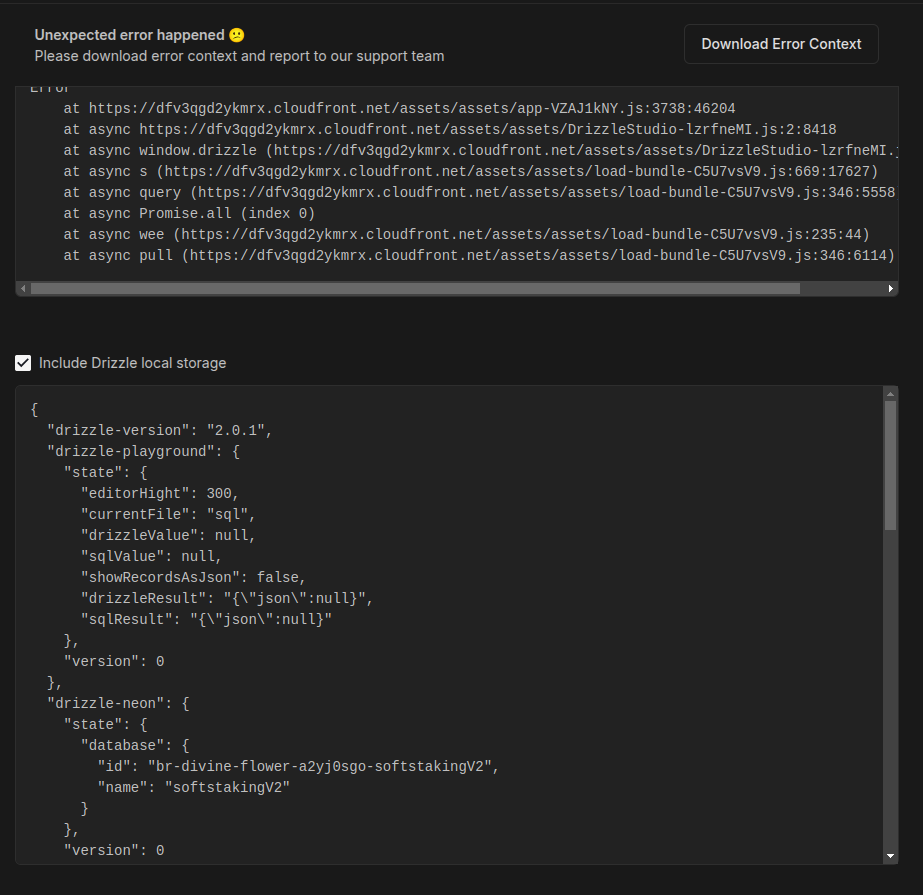Viewport: 923px width, 895px height.
Task: Click the "drizzle-playground" JSON key line
Action: pos(143,452)
